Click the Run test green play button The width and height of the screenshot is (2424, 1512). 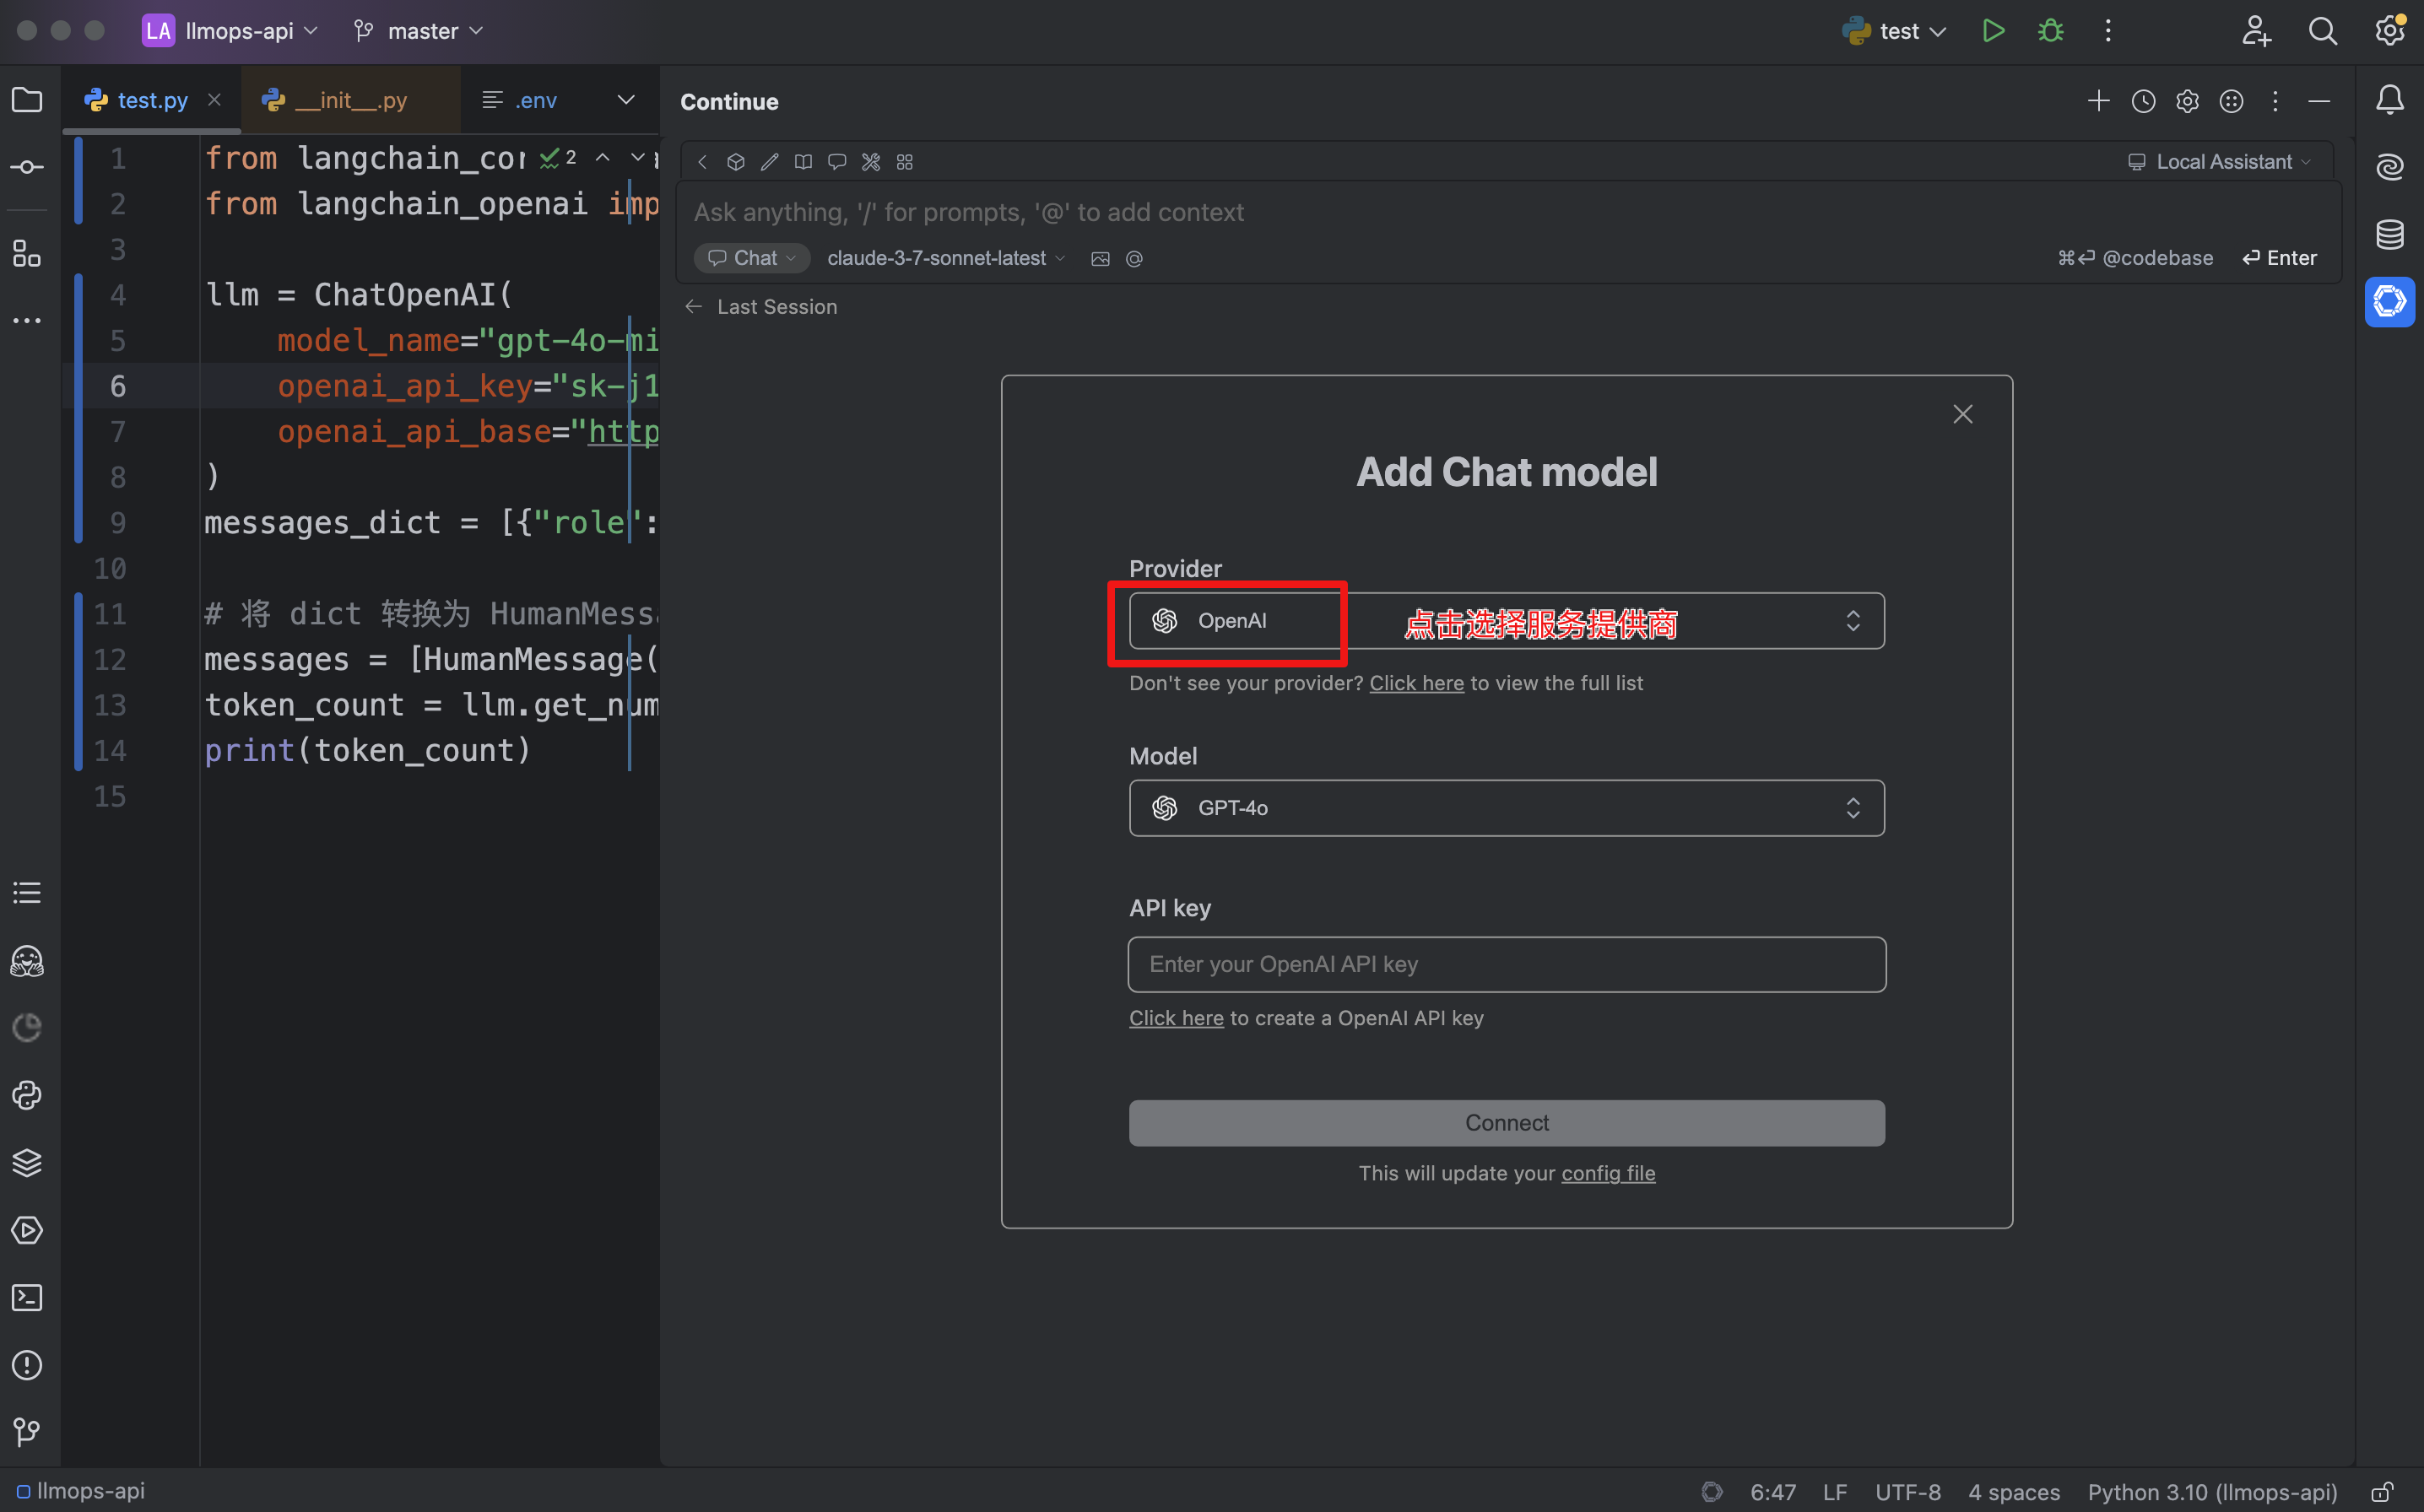point(1993,31)
